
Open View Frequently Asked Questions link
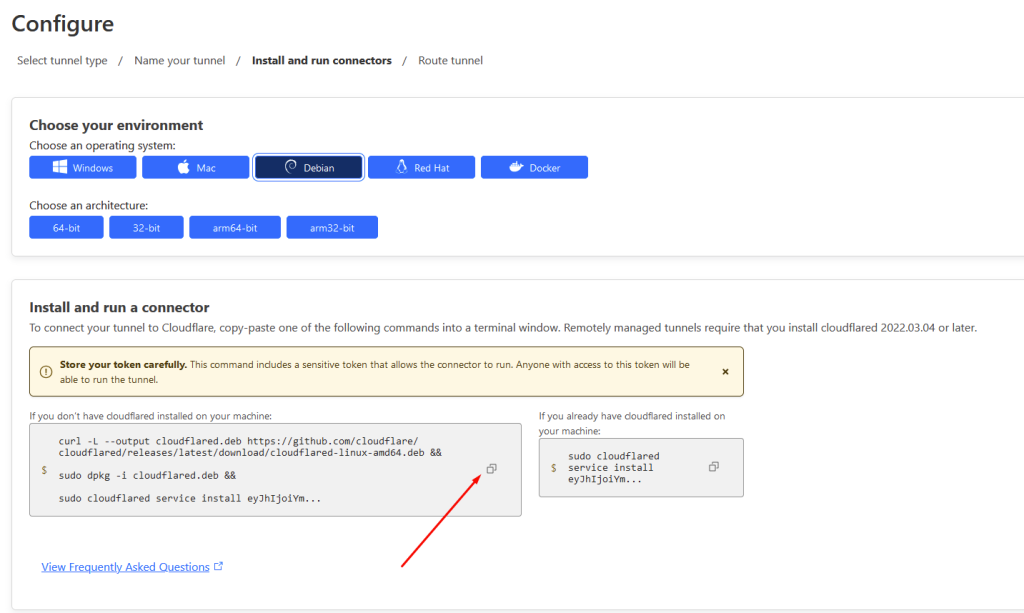coord(125,567)
